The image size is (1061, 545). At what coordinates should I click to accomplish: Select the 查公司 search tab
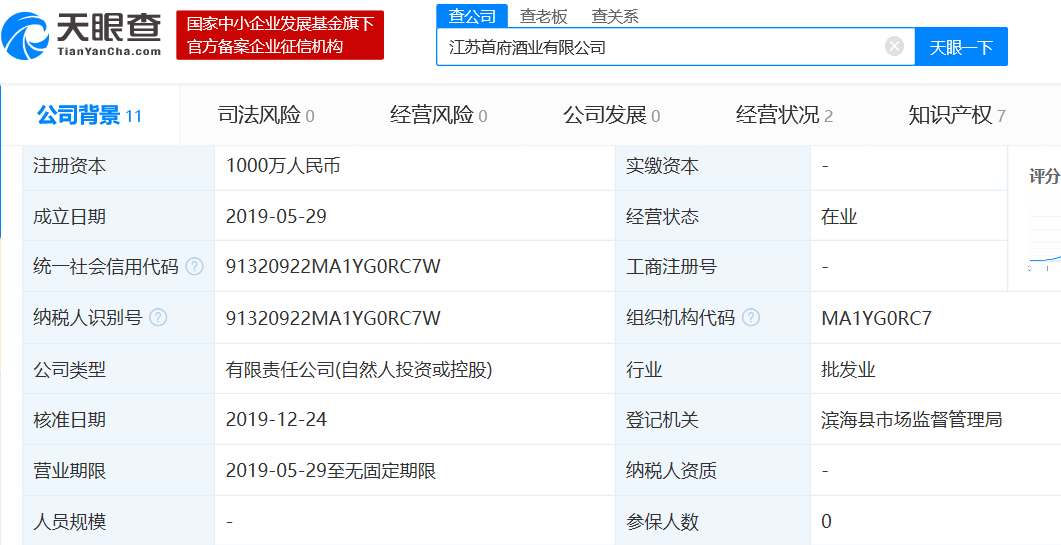(x=472, y=16)
